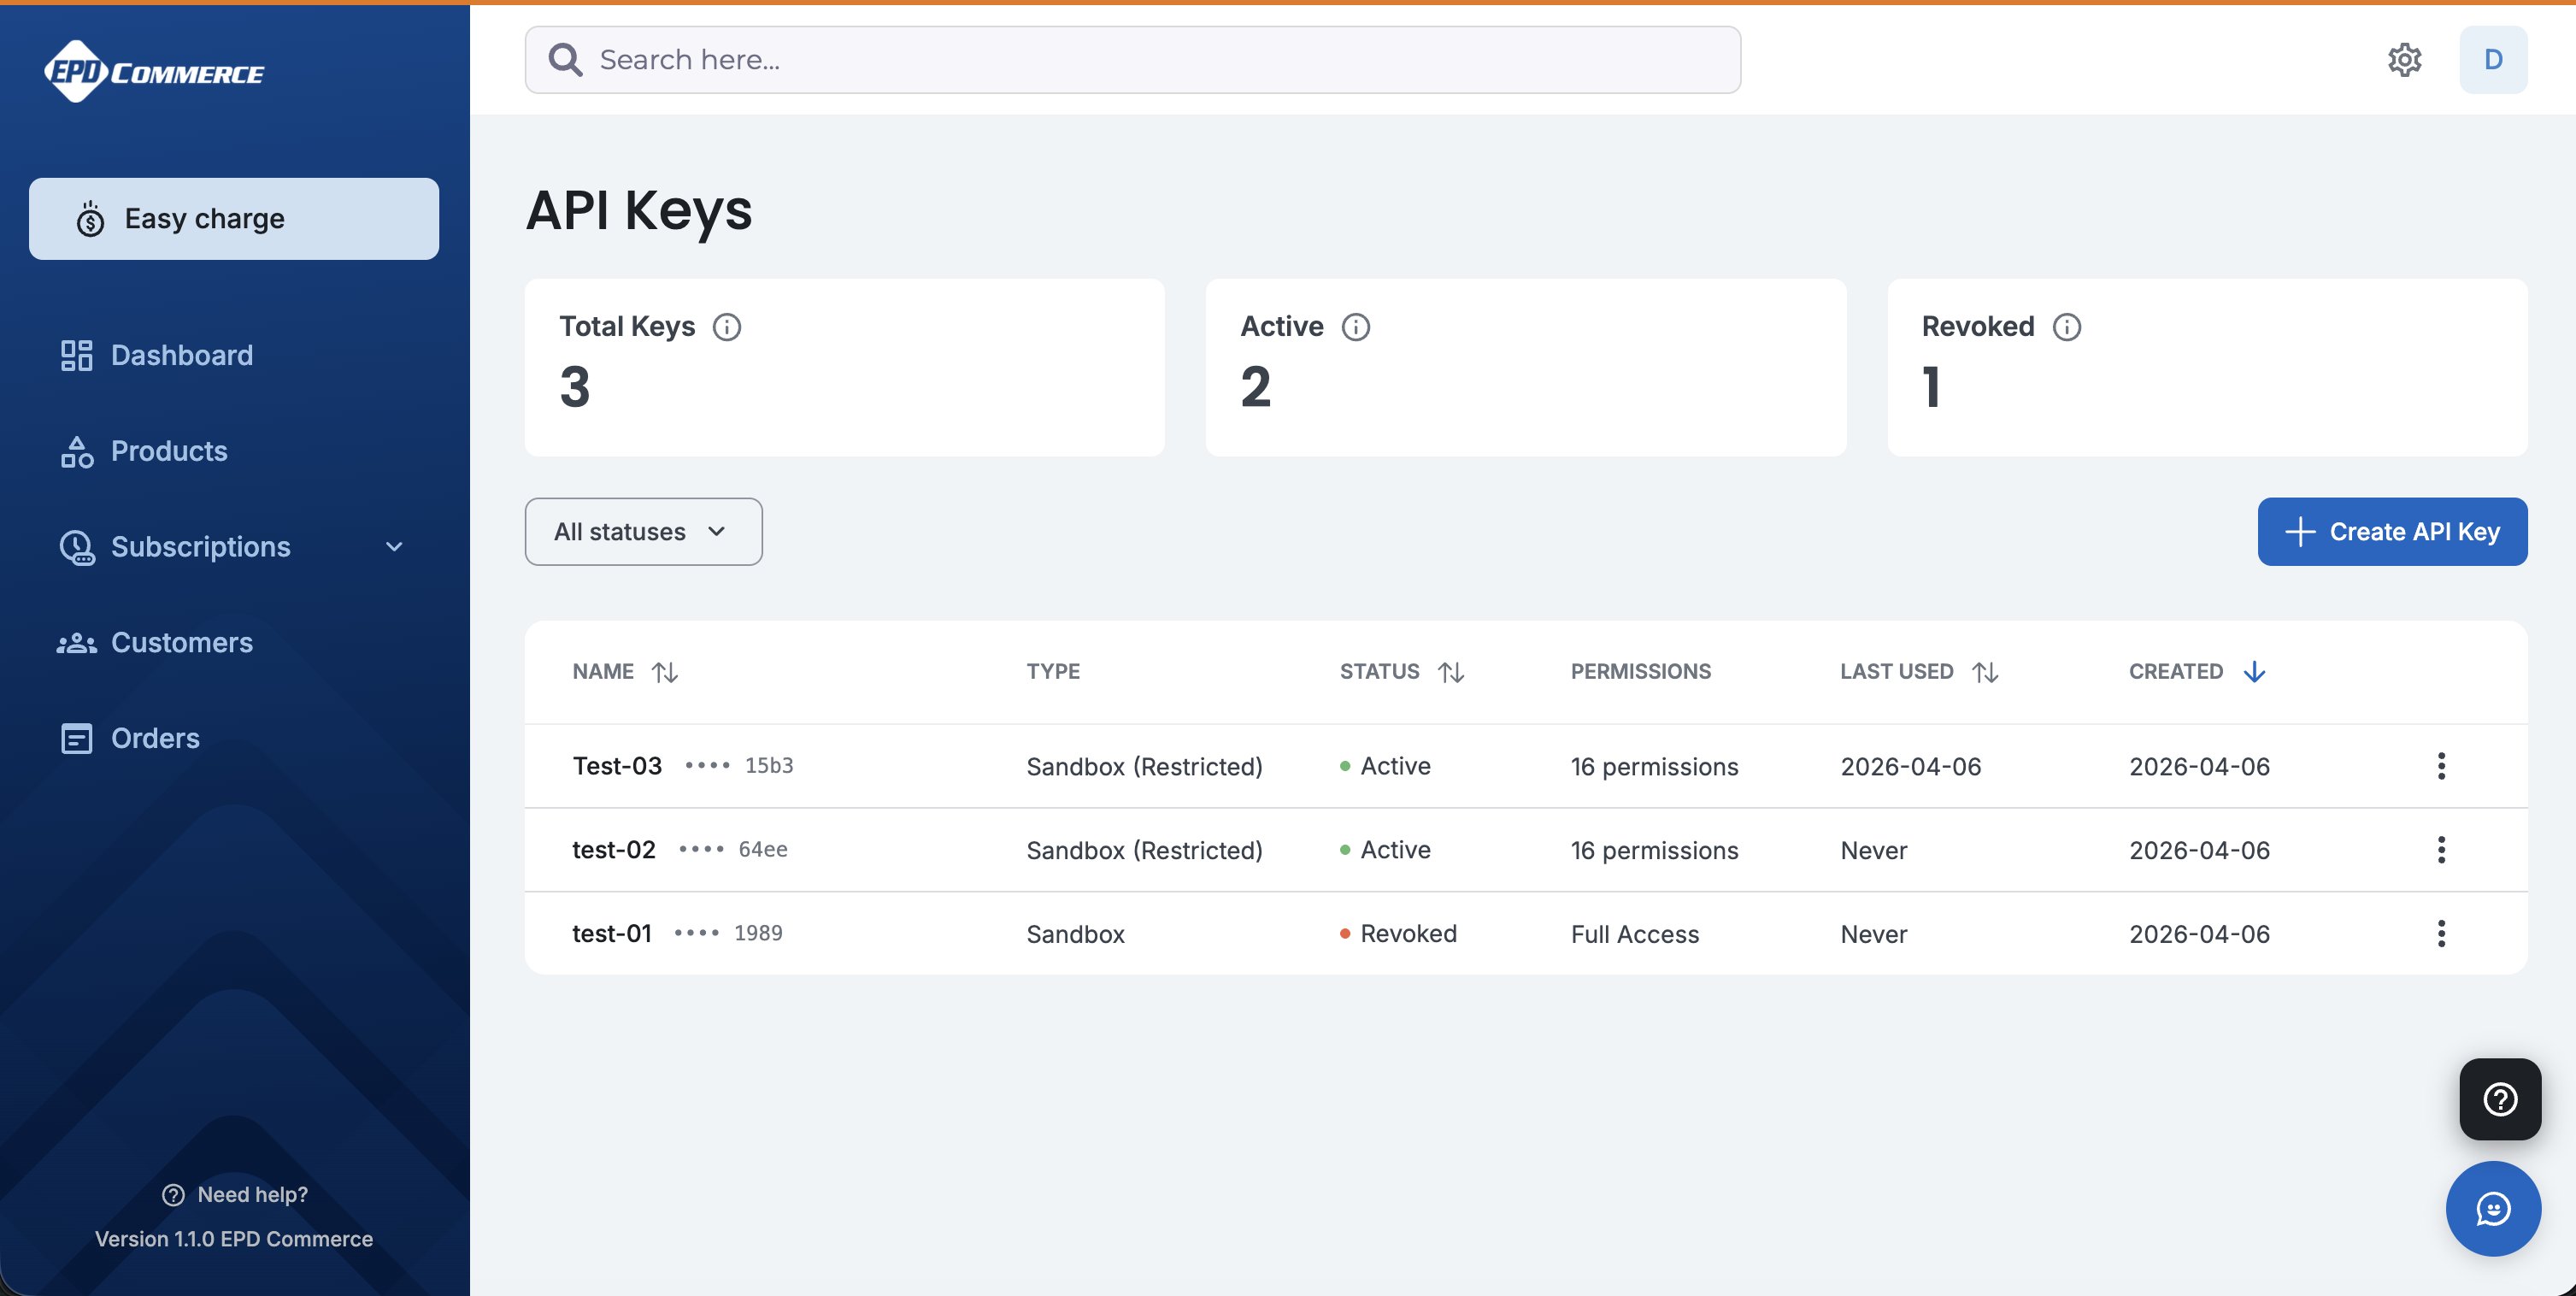Sort table by Created column arrow
The height and width of the screenshot is (1296, 2576).
click(x=2254, y=672)
